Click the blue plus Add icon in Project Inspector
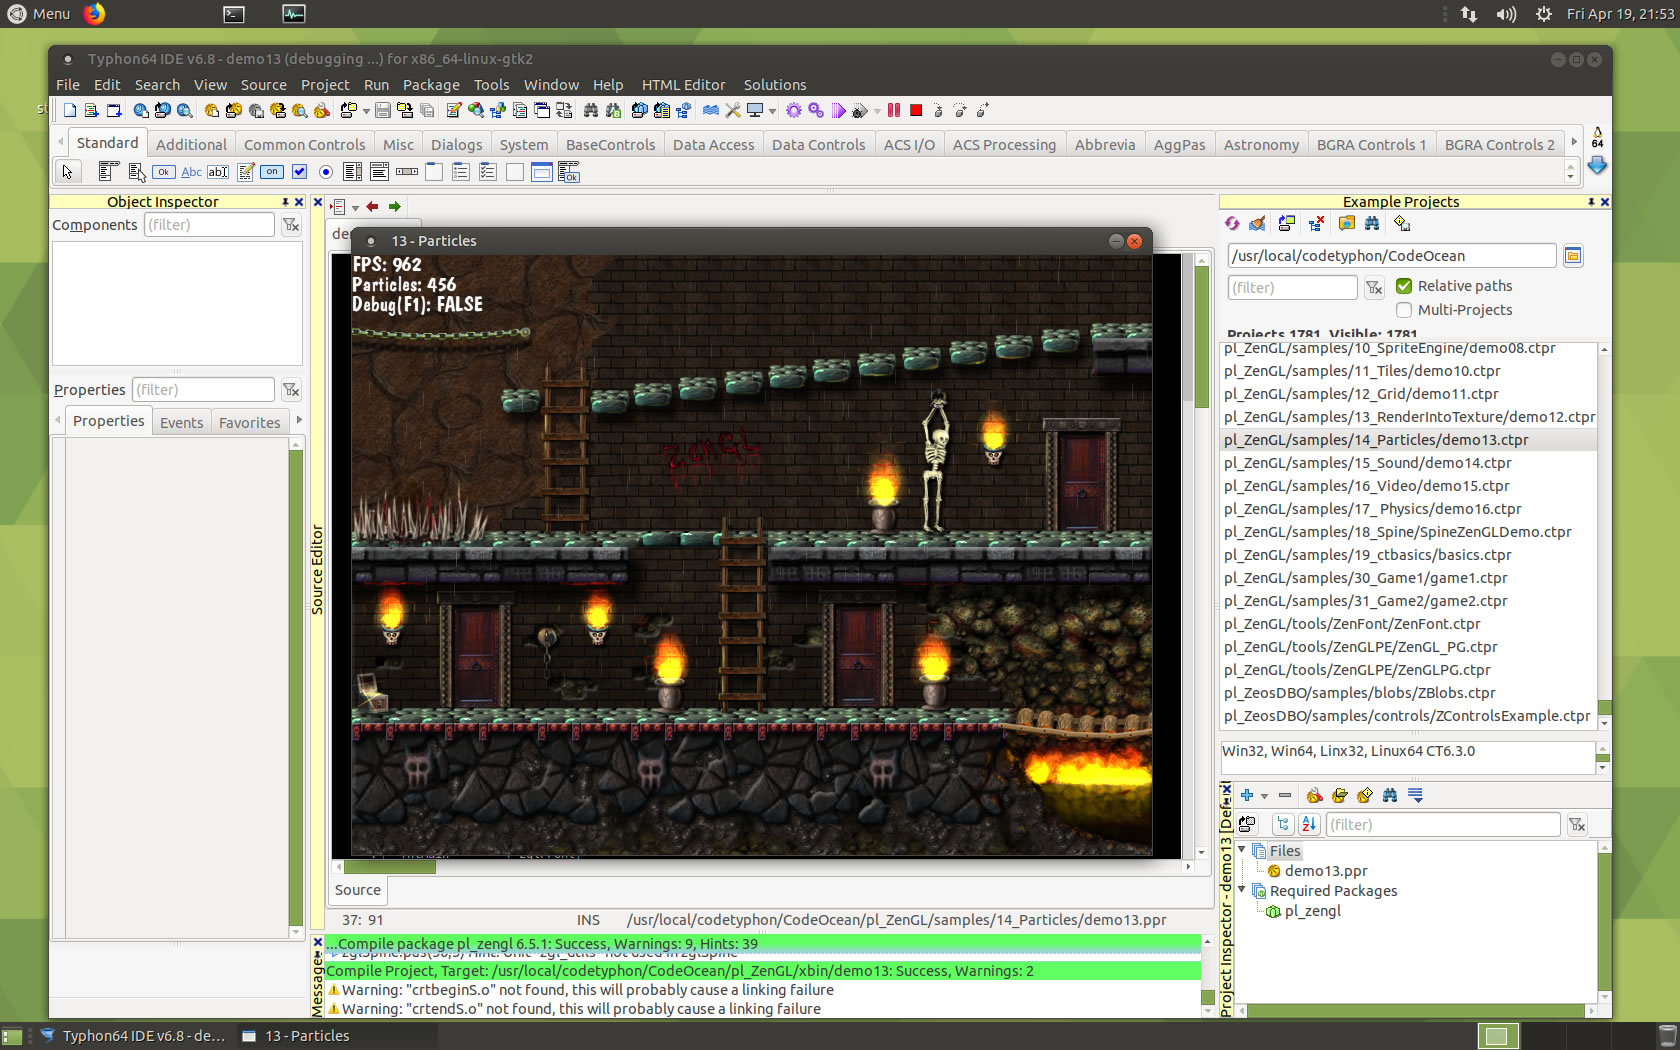The height and width of the screenshot is (1050, 1680). pos(1247,796)
